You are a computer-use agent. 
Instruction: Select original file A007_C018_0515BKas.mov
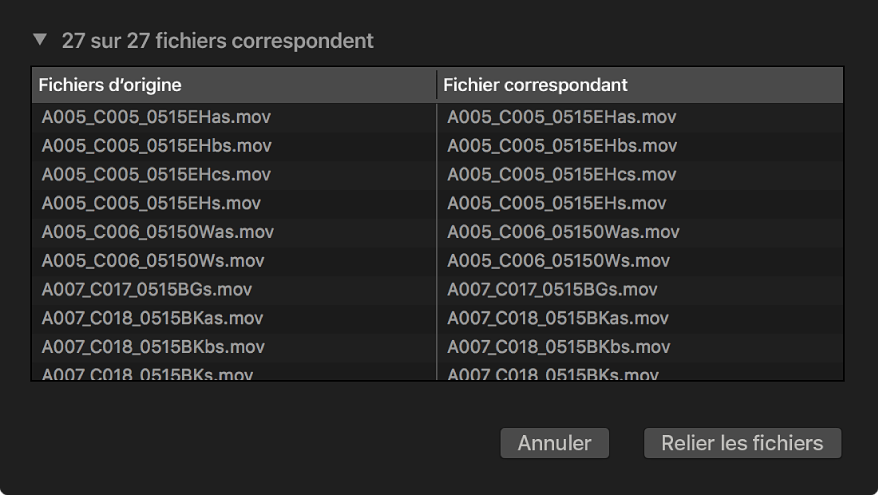tap(152, 319)
